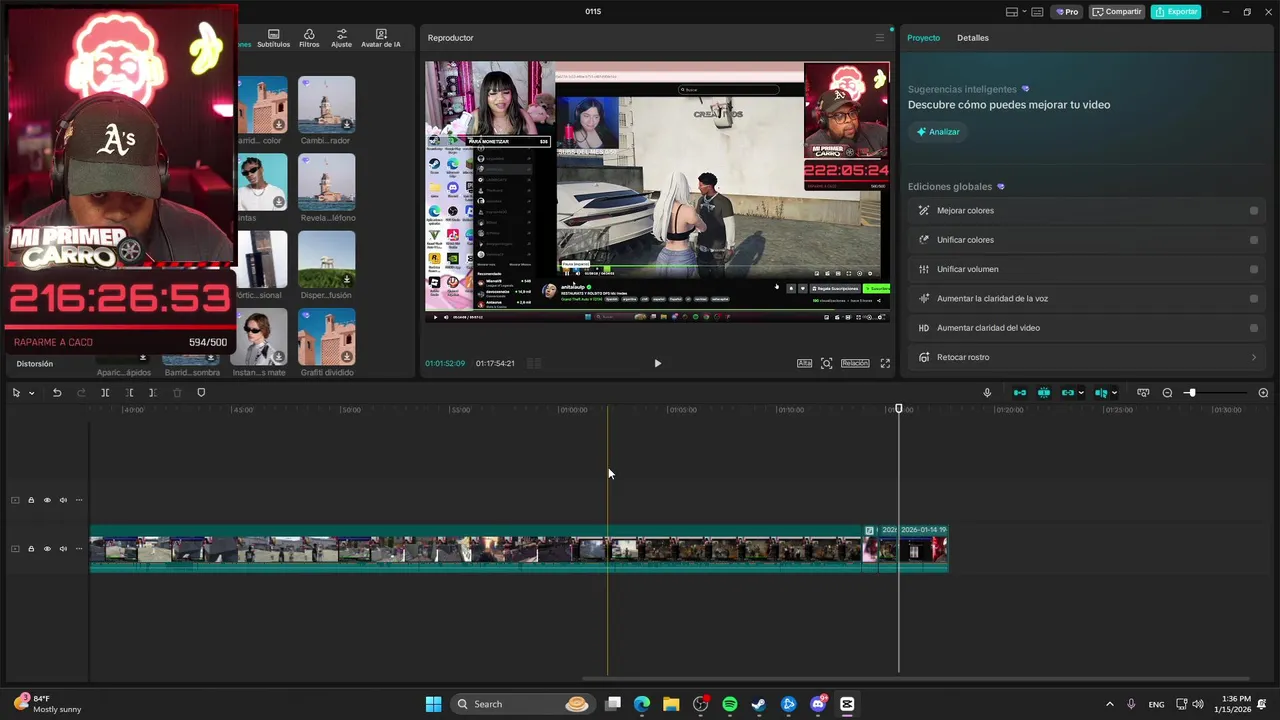The height and width of the screenshot is (720, 1280).
Task: Click the Pro badge button
Action: [1067, 12]
